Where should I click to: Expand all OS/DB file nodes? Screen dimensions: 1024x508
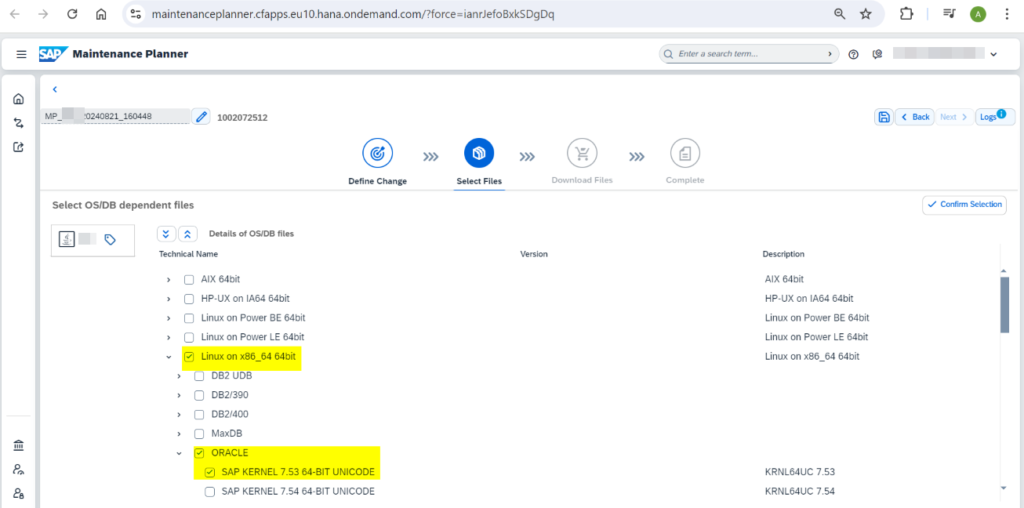point(167,234)
